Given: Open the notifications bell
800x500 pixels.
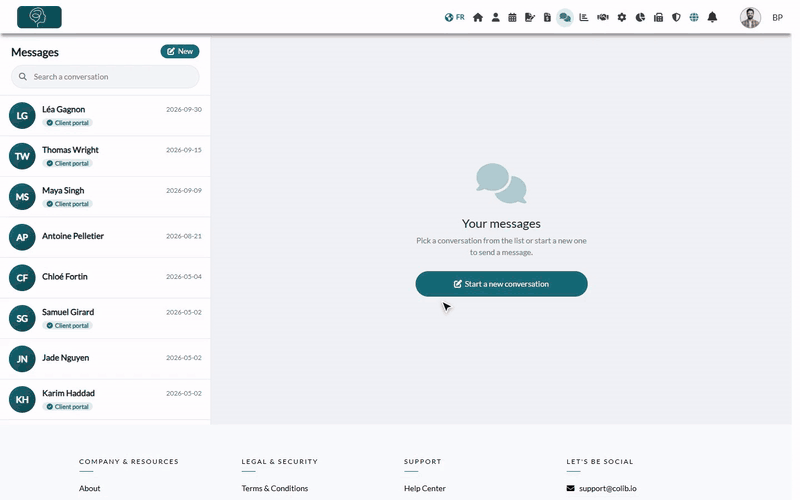Looking at the screenshot, I should 712,17.
